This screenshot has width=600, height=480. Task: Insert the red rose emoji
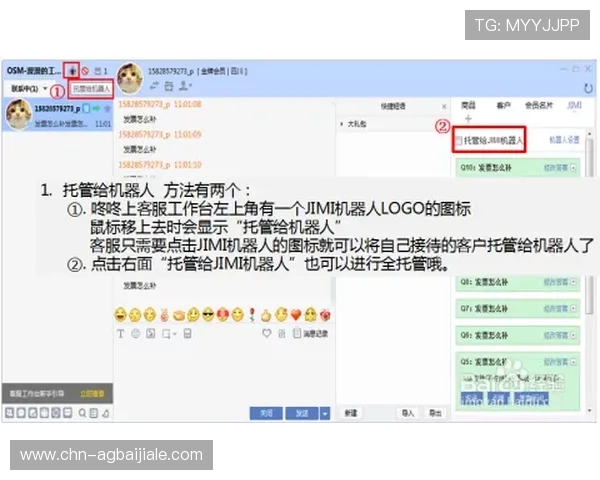[x=252, y=315]
